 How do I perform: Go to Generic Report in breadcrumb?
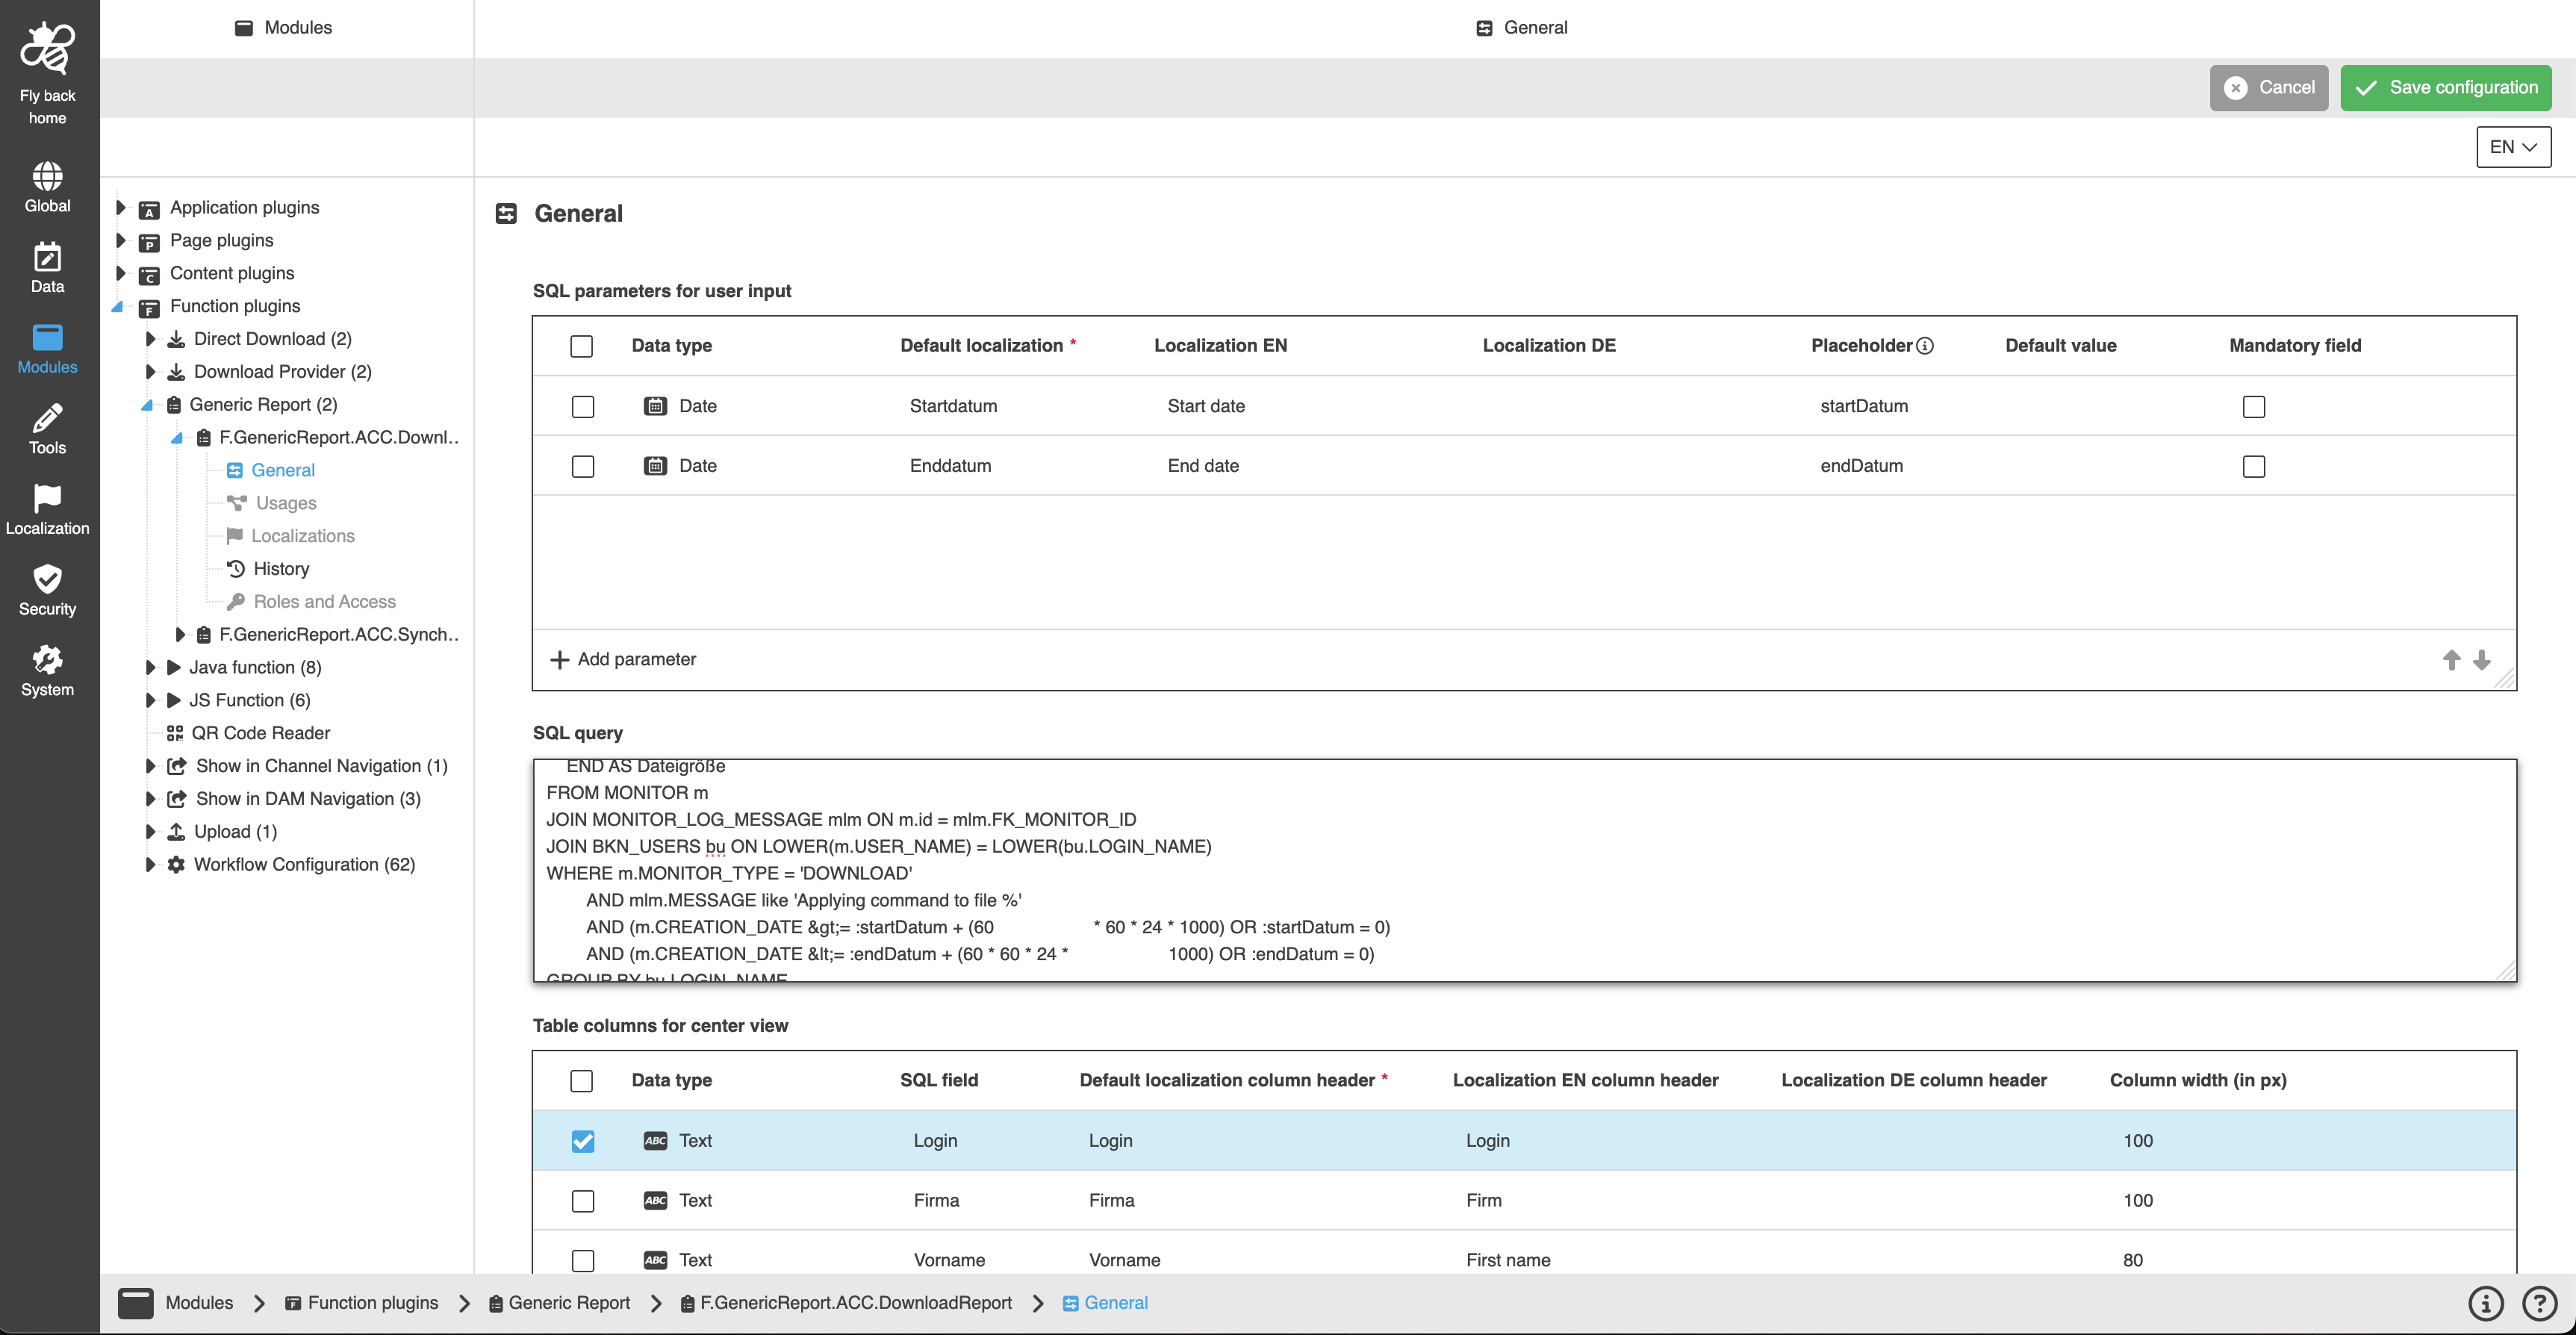click(568, 1302)
